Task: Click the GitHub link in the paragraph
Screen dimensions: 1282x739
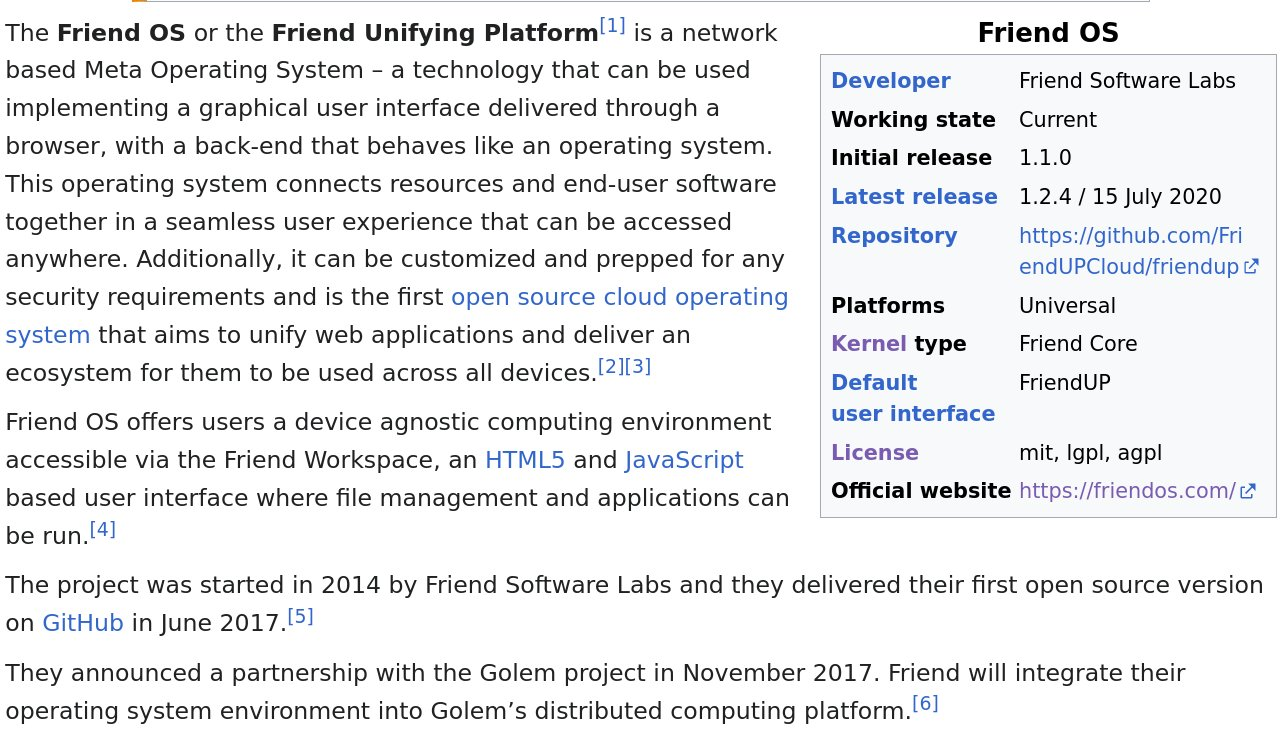Action: tap(83, 624)
